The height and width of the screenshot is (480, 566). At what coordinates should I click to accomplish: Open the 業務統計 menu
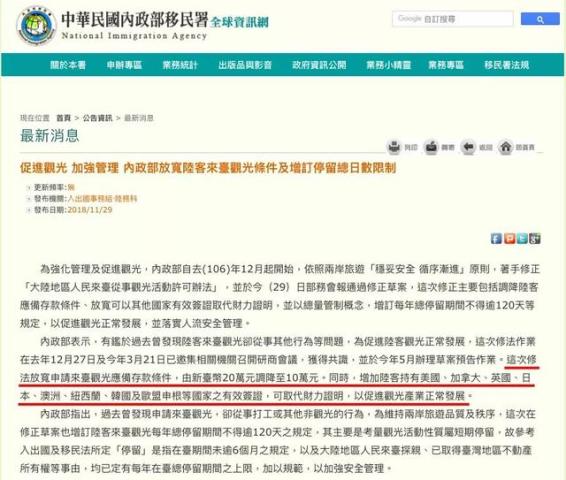tap(180, 65)
